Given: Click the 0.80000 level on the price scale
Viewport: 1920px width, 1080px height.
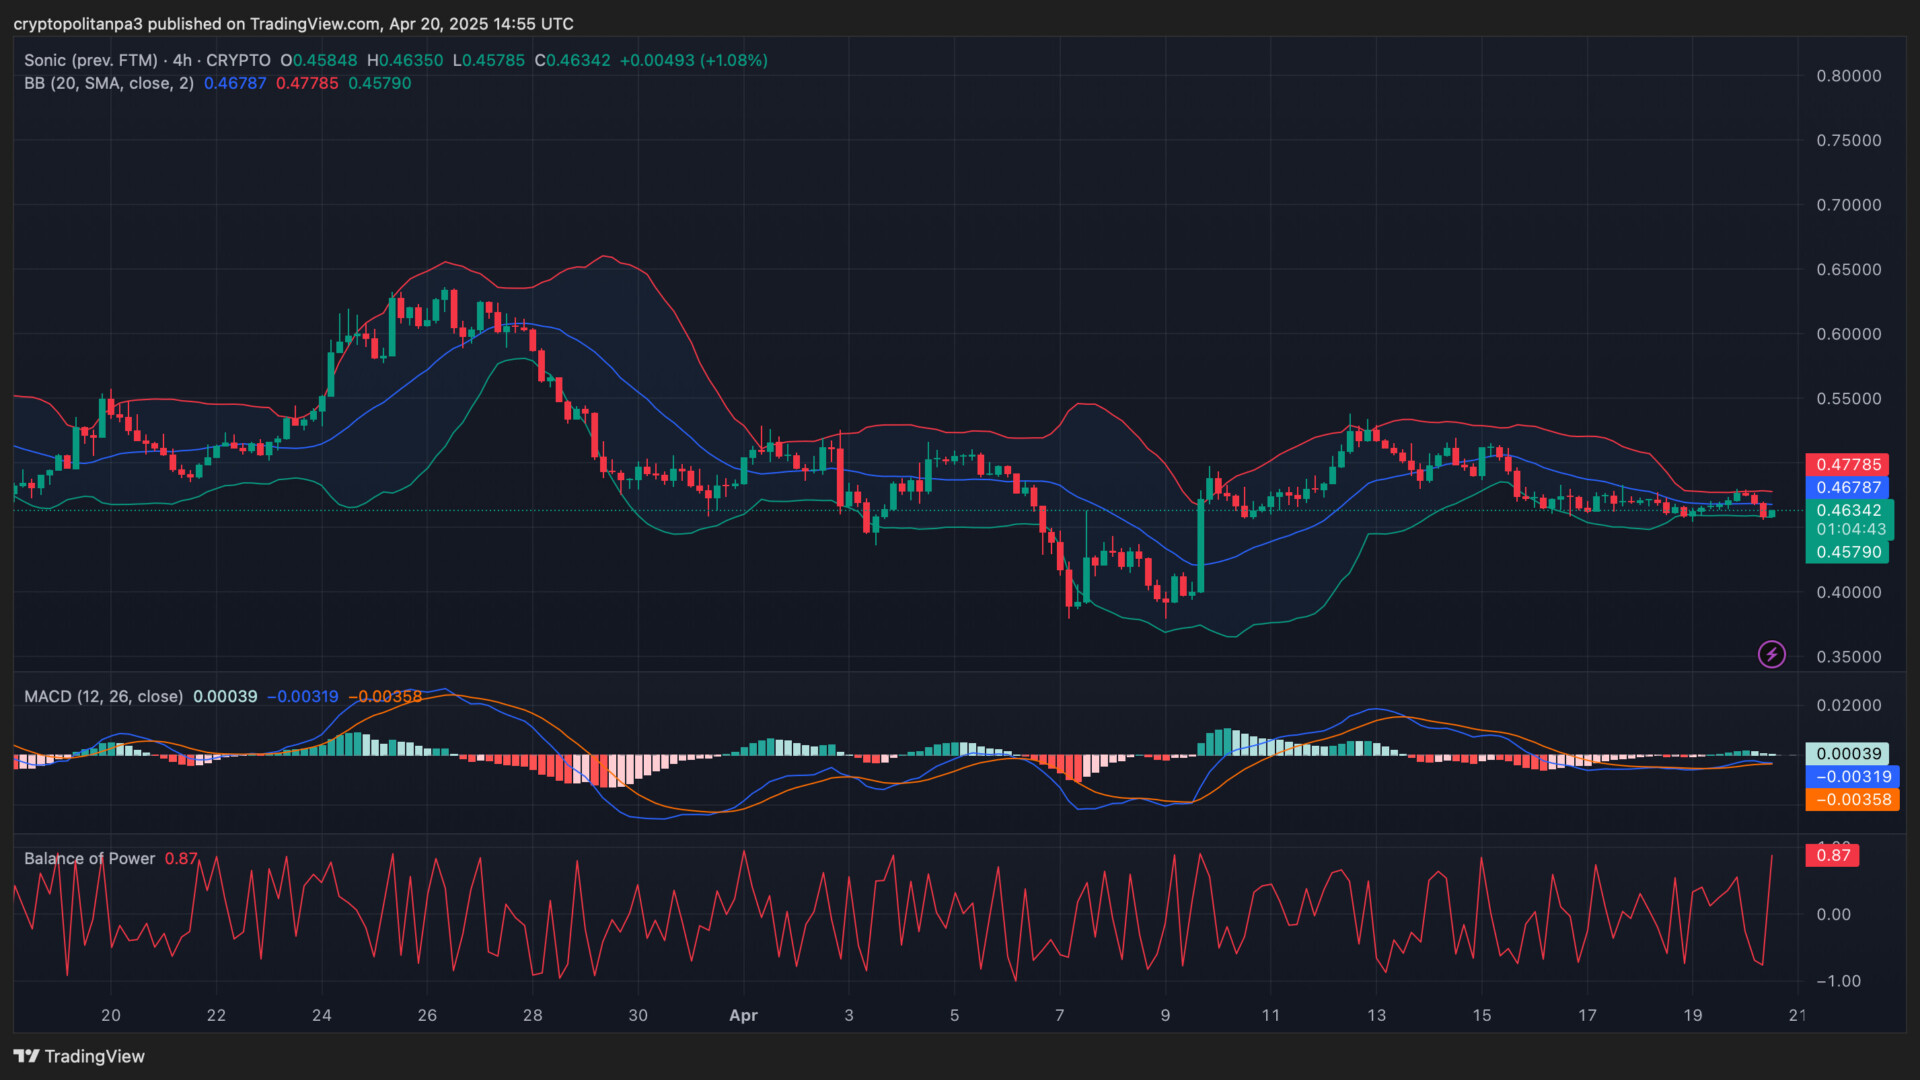Looking at the screenshot, I should (x=1848, y=76).
